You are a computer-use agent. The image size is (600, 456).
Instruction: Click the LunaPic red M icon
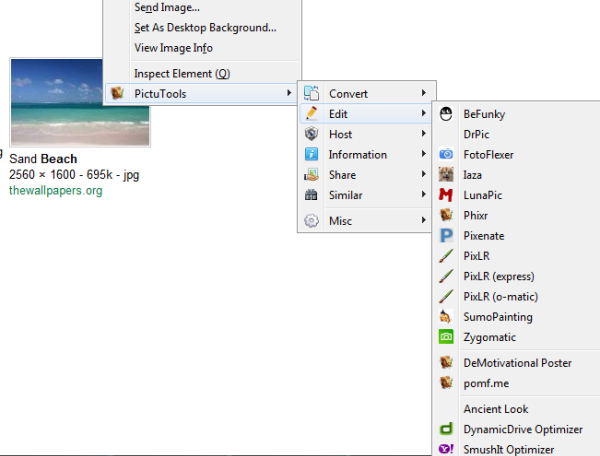tap(447, 195)
